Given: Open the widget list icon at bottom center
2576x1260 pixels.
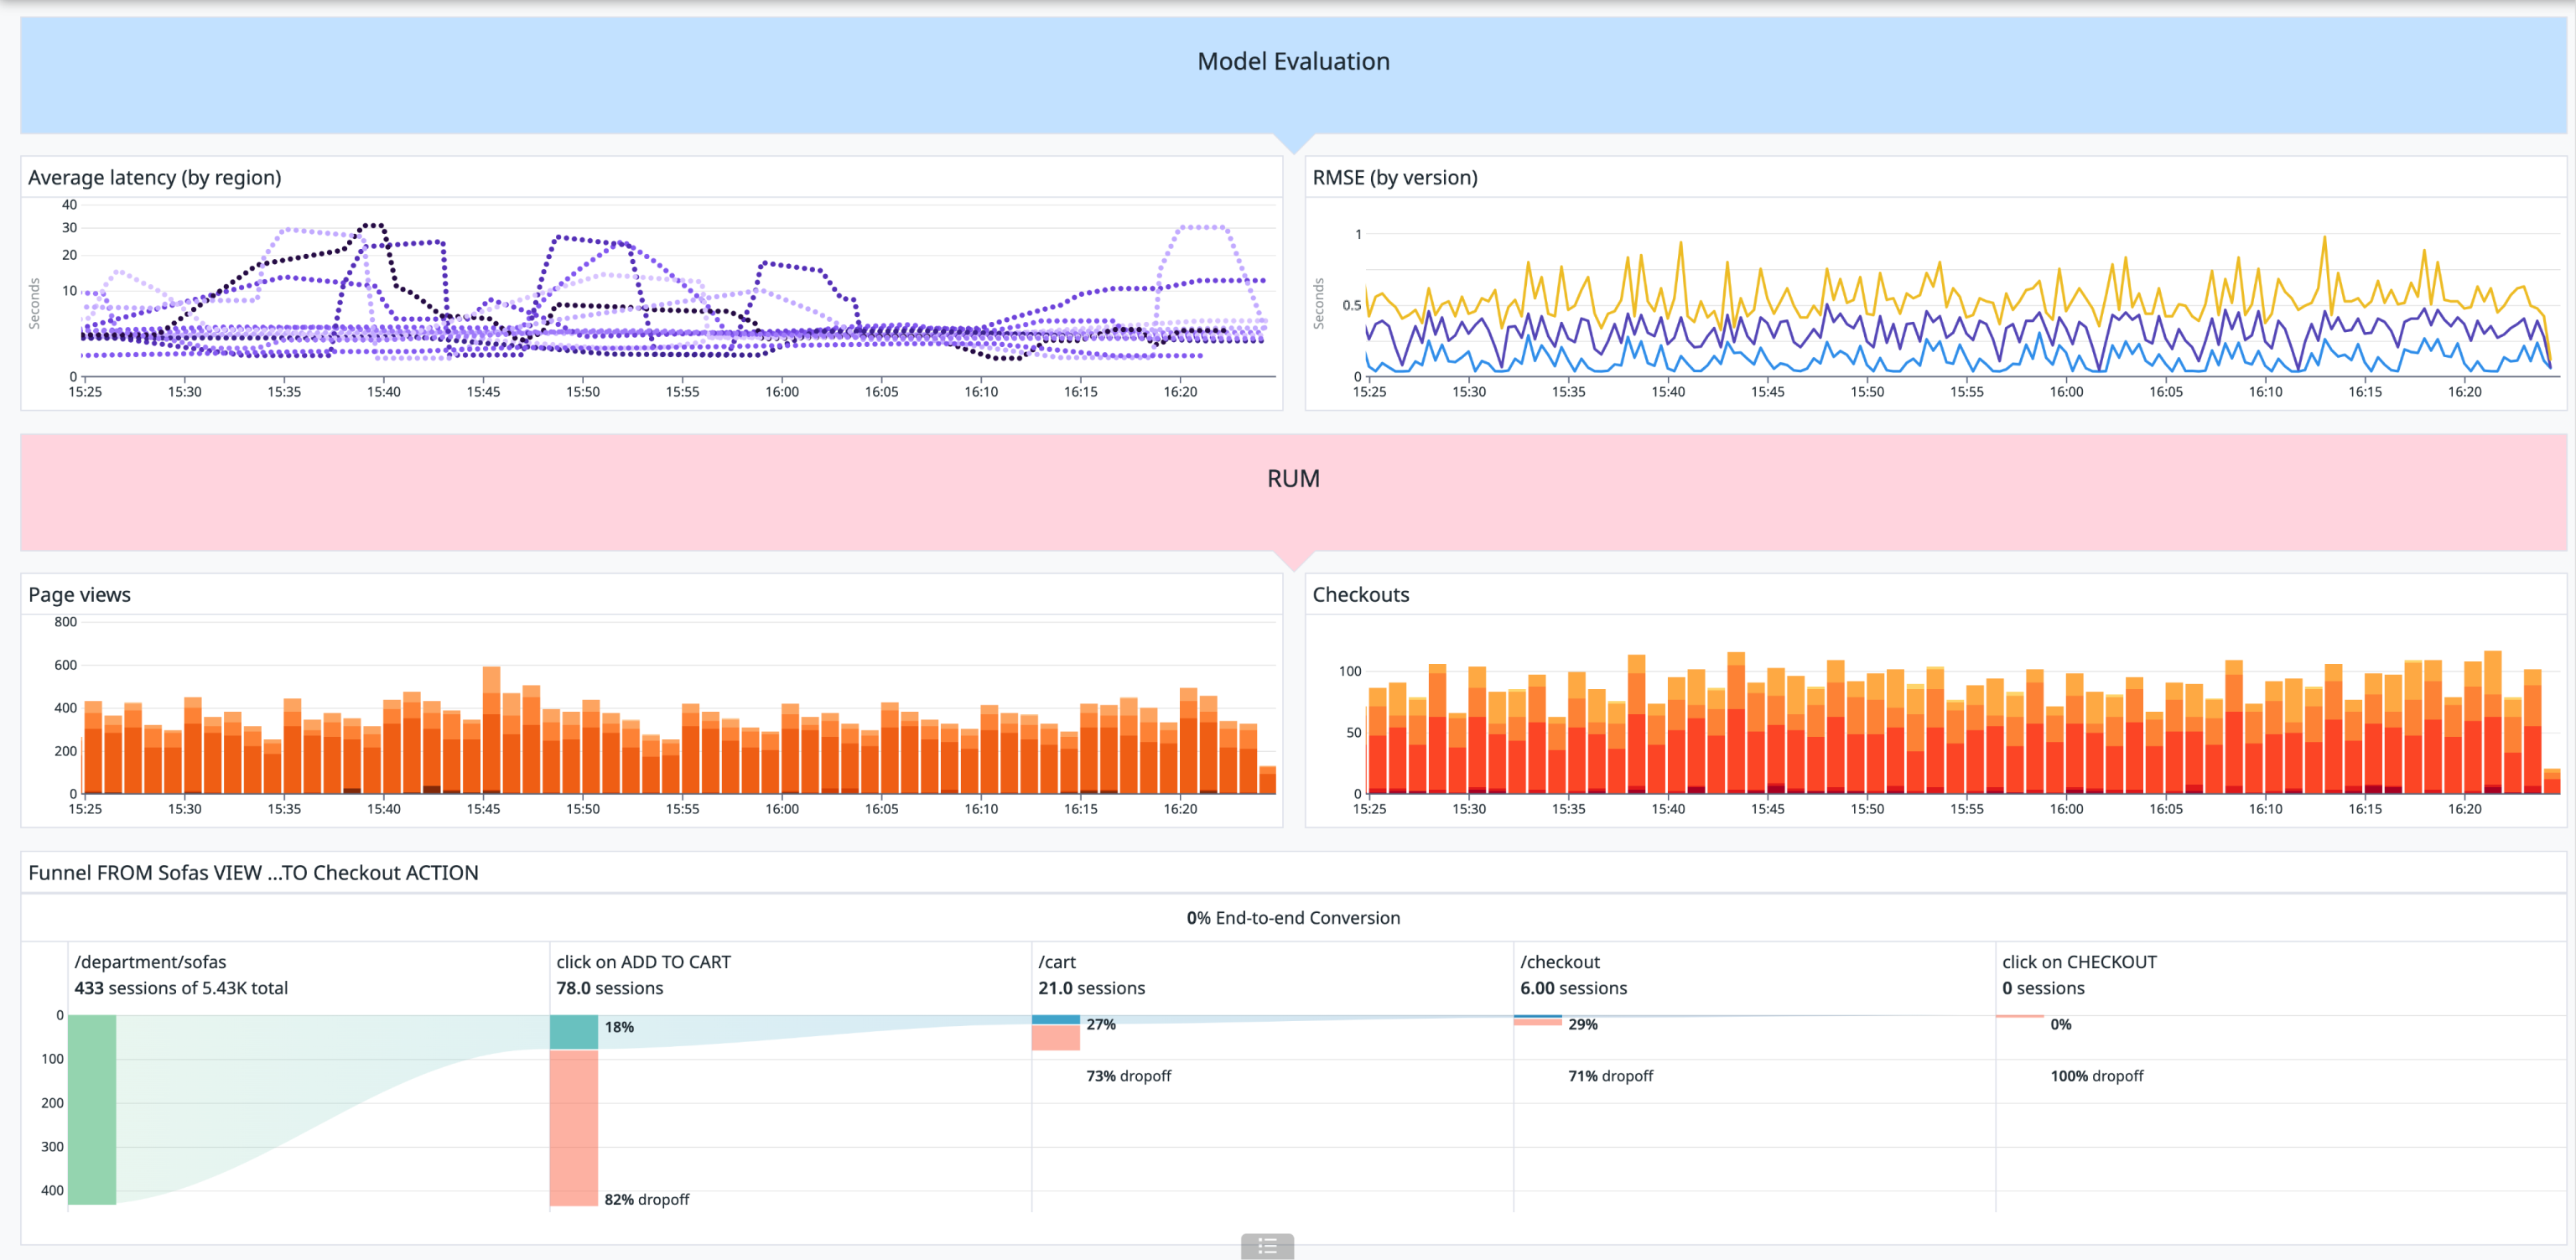Looking at the screenshot, I should (x=1266, y=1246).
